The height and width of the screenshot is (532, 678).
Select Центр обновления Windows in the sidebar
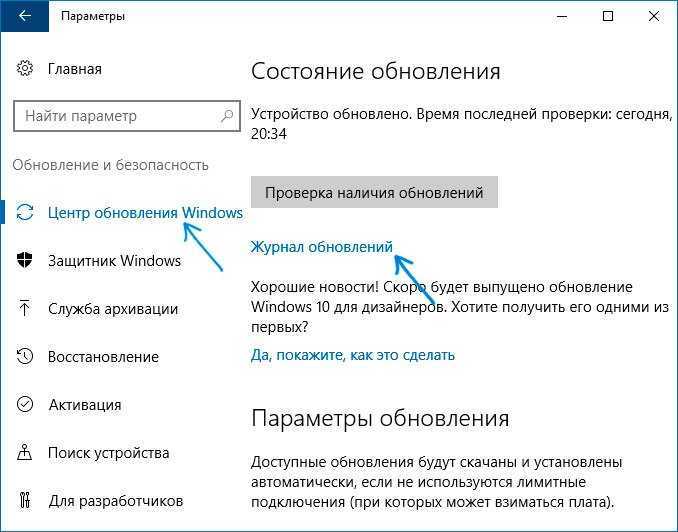click(145, 213)
